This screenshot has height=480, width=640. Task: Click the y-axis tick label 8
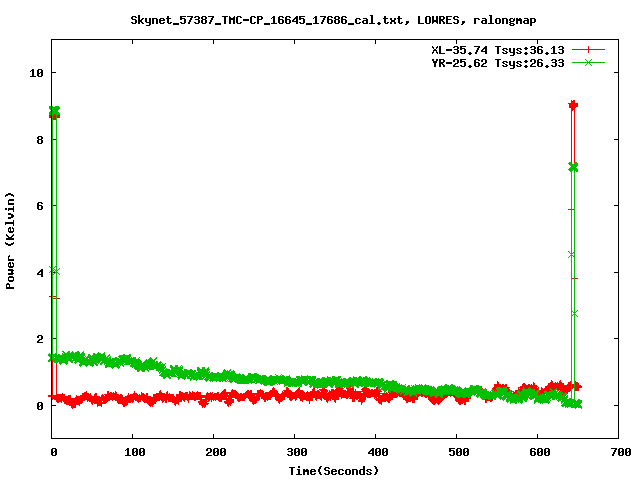pyautogui.click(x=40, y=140)
